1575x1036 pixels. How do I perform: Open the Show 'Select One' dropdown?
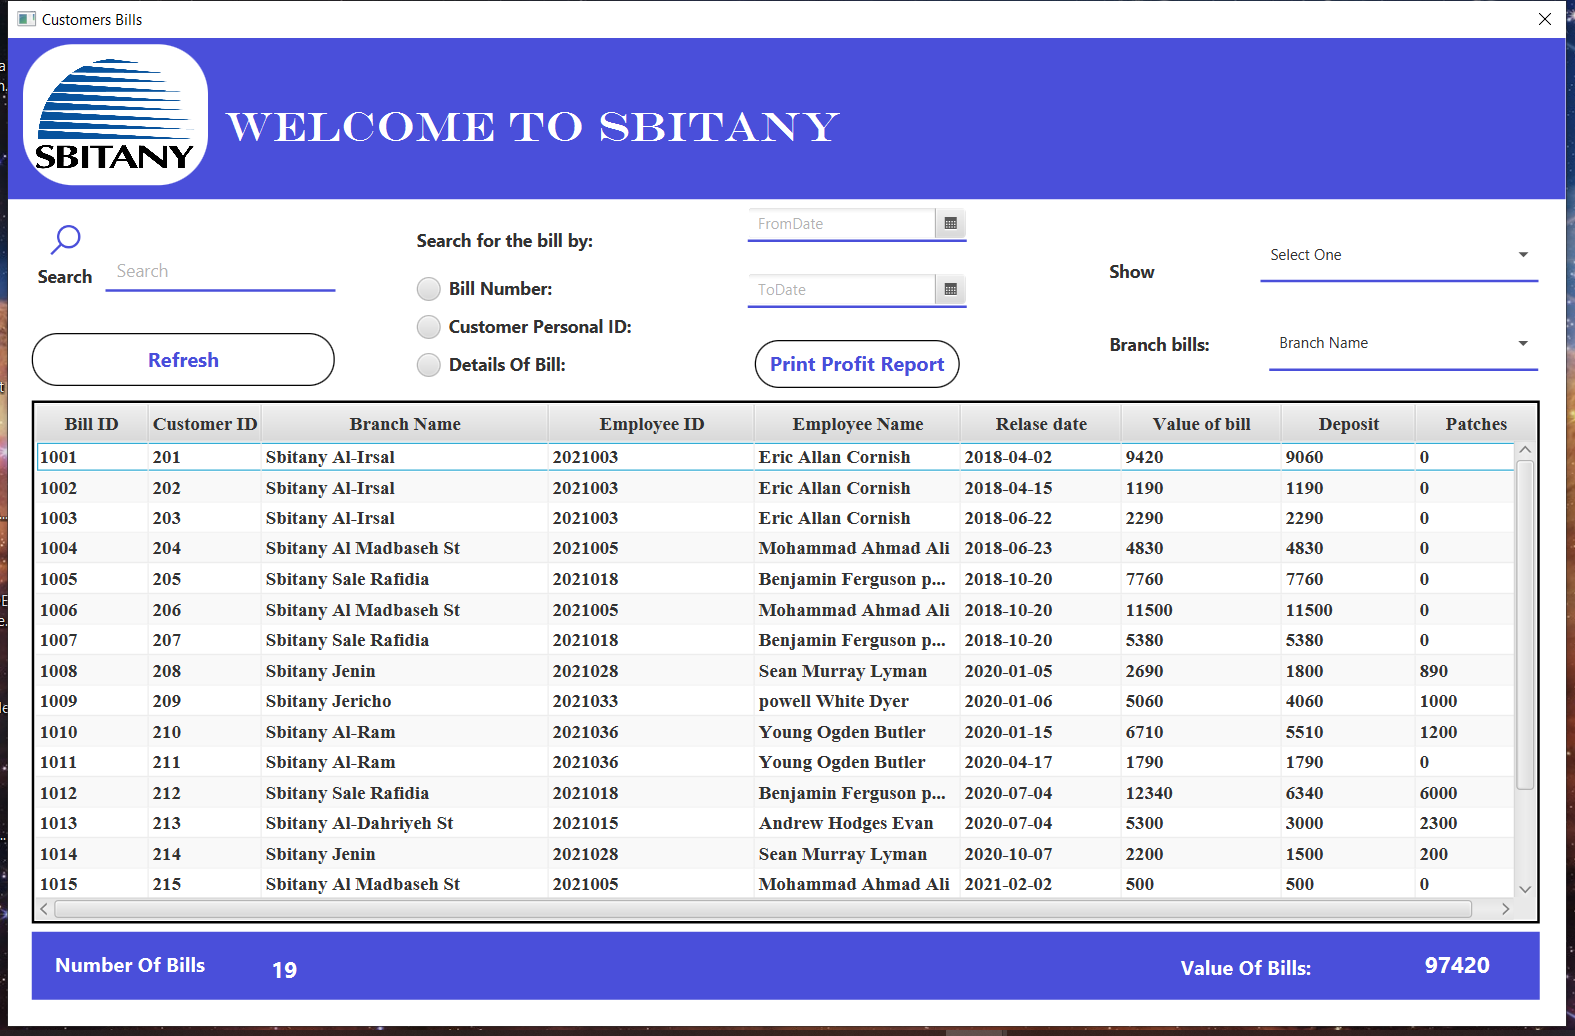coord(1399,256)
